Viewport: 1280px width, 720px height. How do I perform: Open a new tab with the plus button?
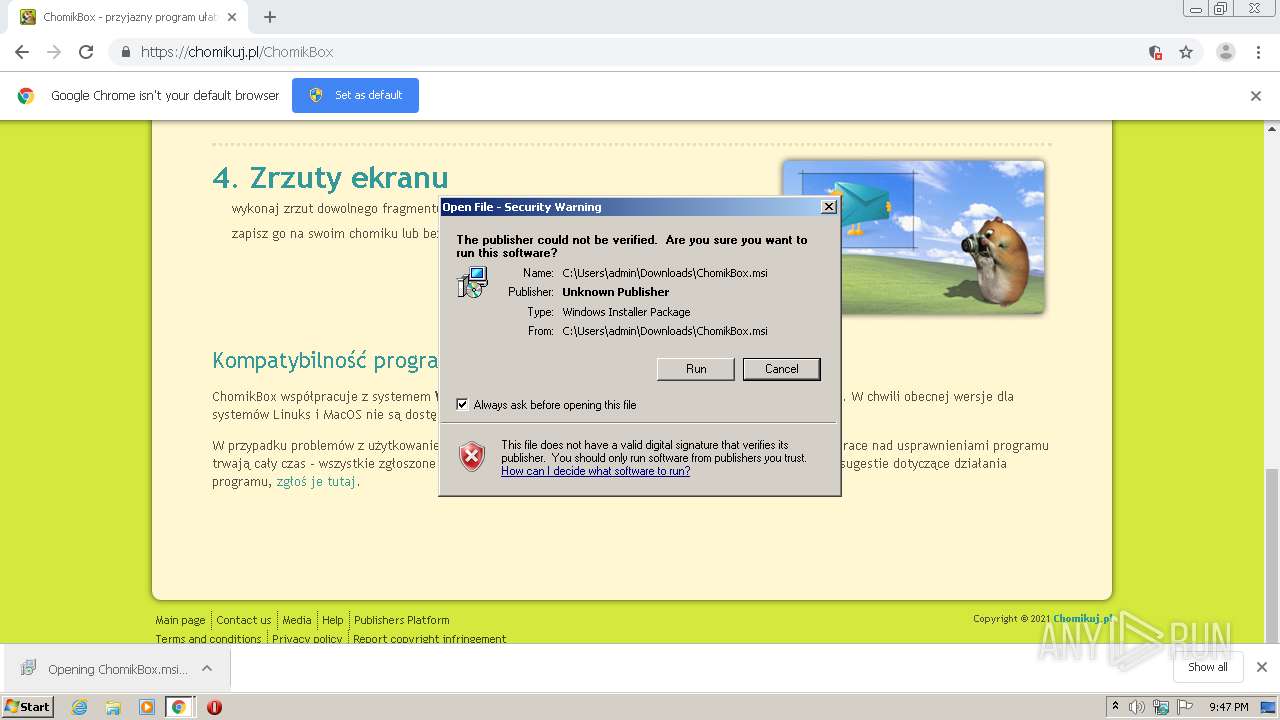270,17
